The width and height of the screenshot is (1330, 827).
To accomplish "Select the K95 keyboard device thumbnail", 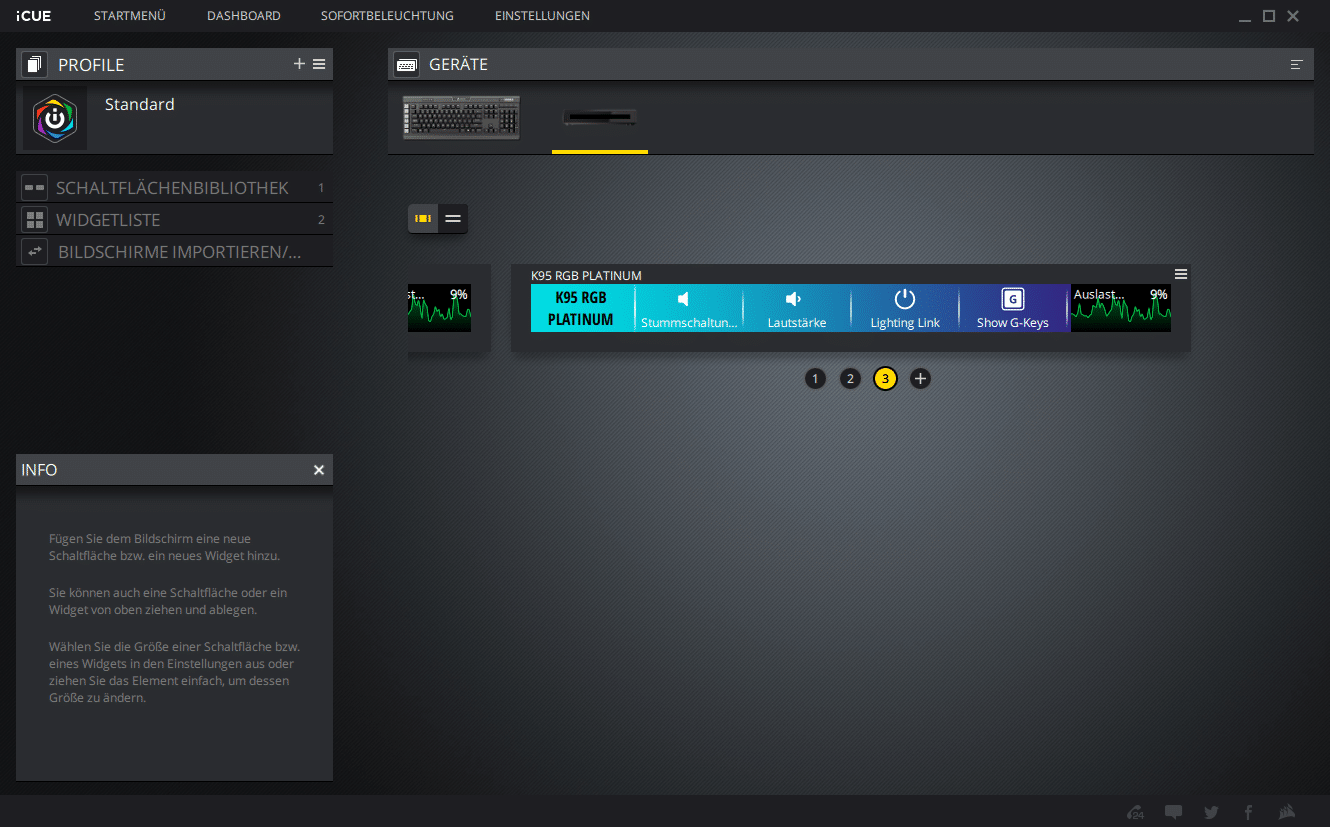I will click(461, 118).
